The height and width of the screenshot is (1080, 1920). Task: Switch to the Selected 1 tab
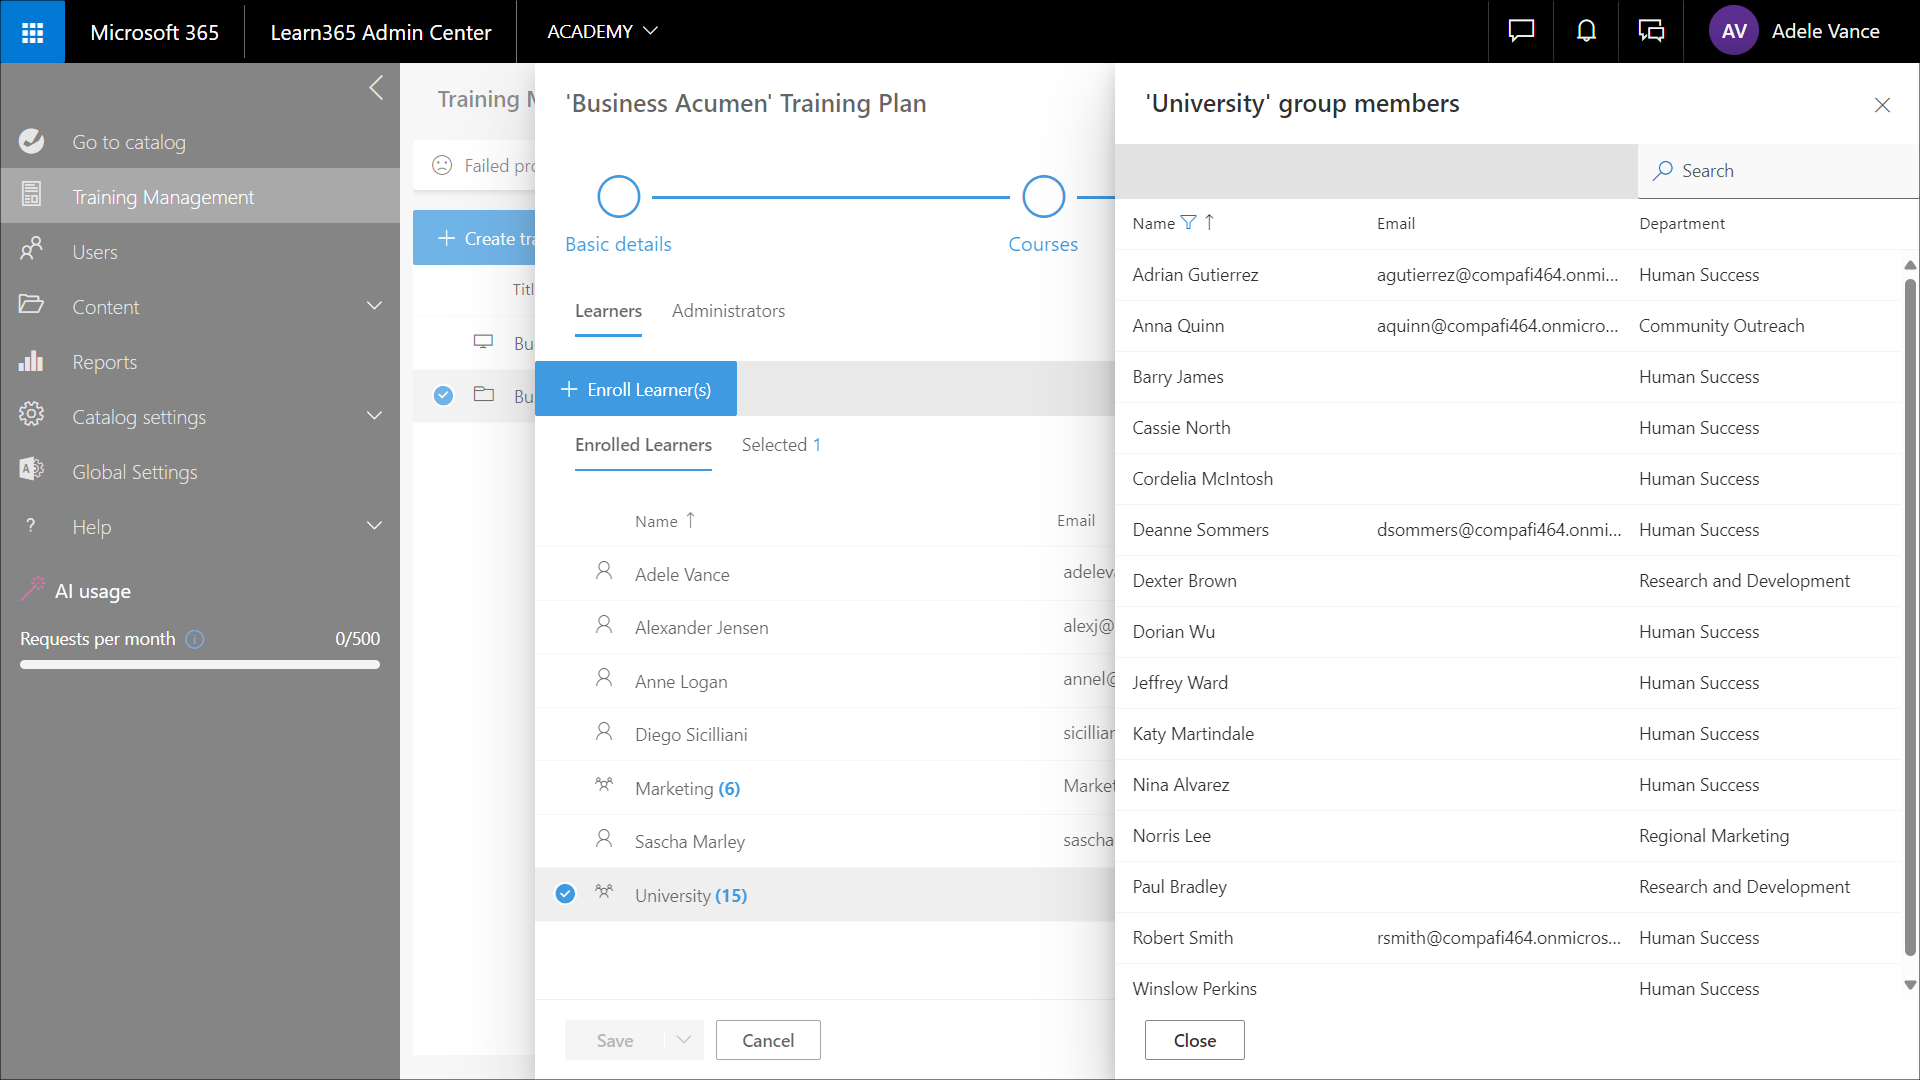tap(780, 445)
